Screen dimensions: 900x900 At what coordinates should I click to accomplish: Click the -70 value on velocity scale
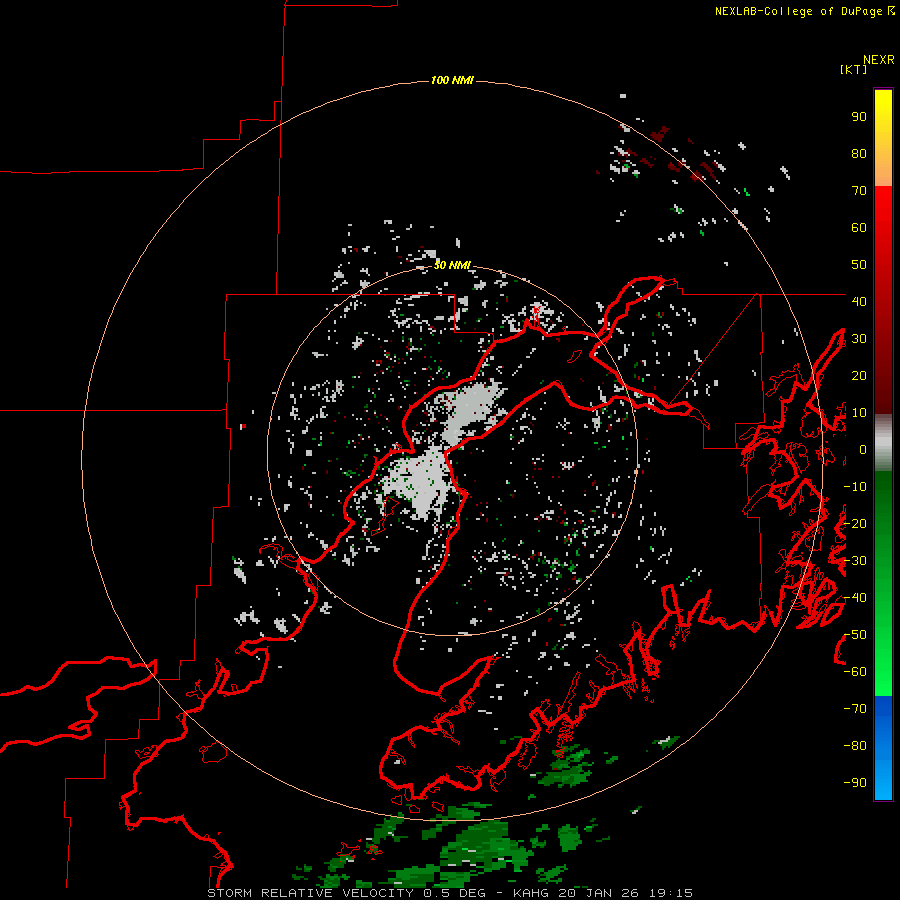[855, 709]
